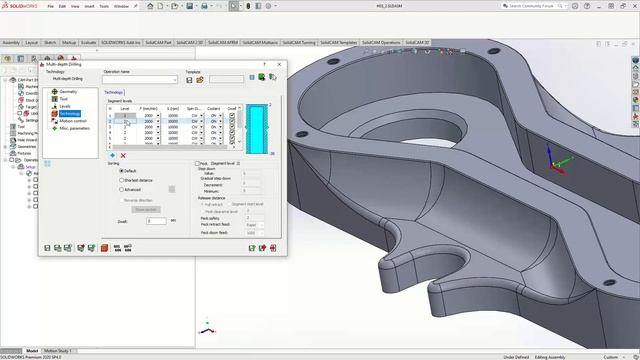640x360 pixels.
Task: Delete segment level with red X icon
Action: click(123, 156)
